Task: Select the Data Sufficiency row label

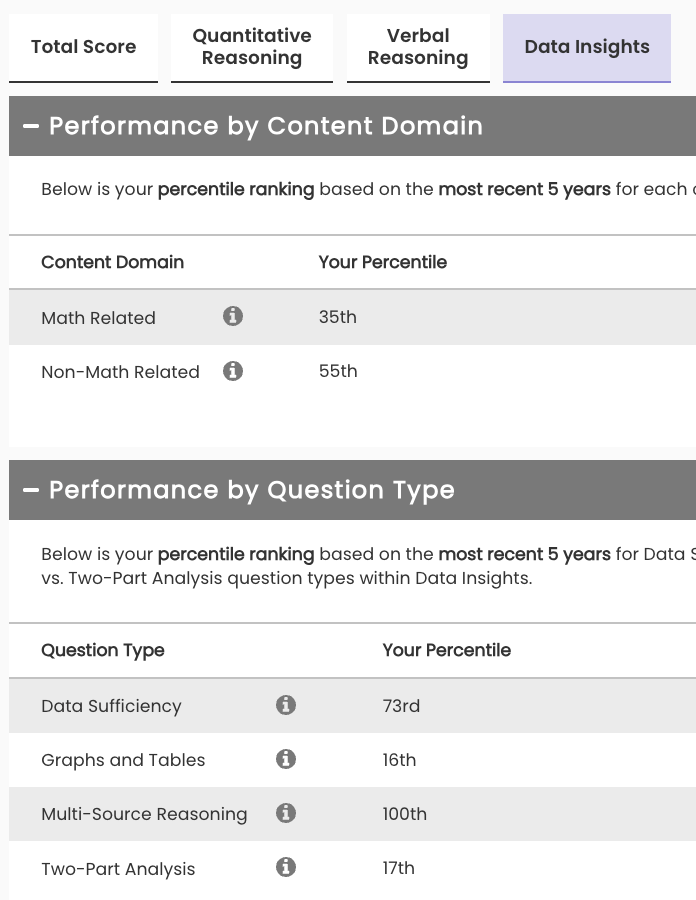Action: [111, 706]
